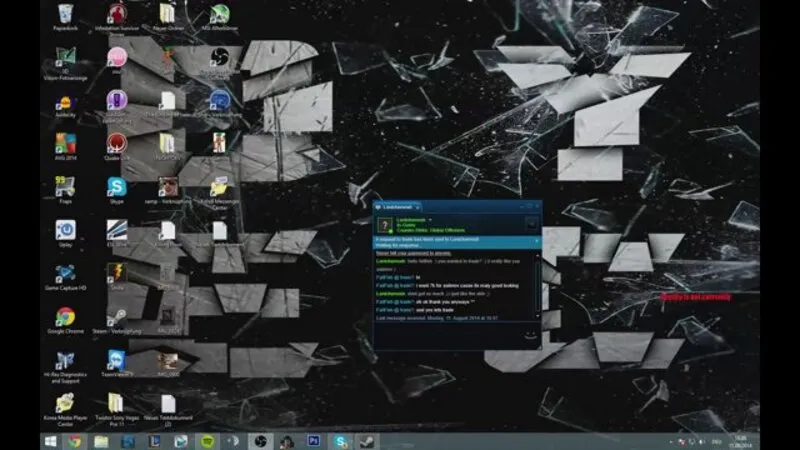
Task: Open Skype in the taskbar
Action: [340, 441]
